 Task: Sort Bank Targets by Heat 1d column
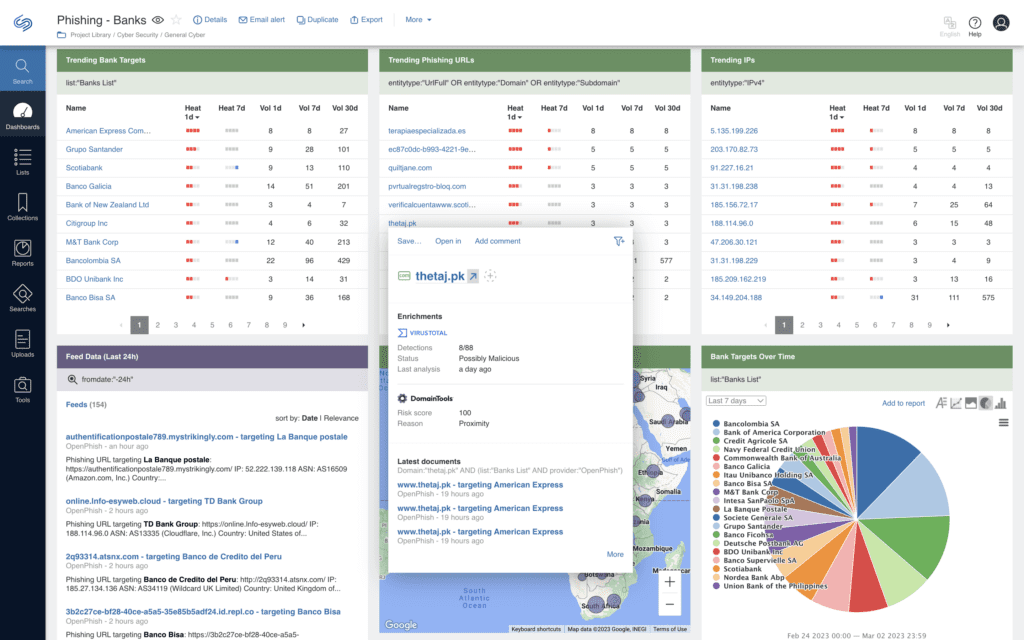(x=193, y=112)
